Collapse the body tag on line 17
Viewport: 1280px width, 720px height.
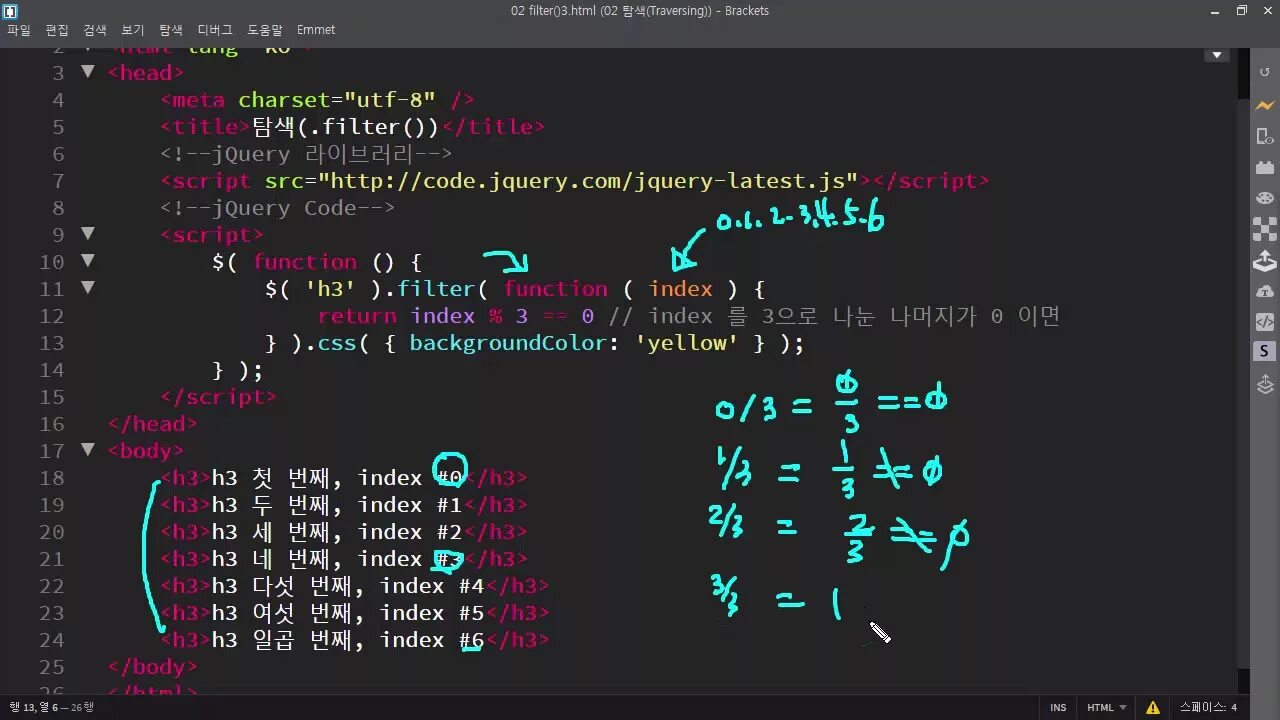click(88, 450)
